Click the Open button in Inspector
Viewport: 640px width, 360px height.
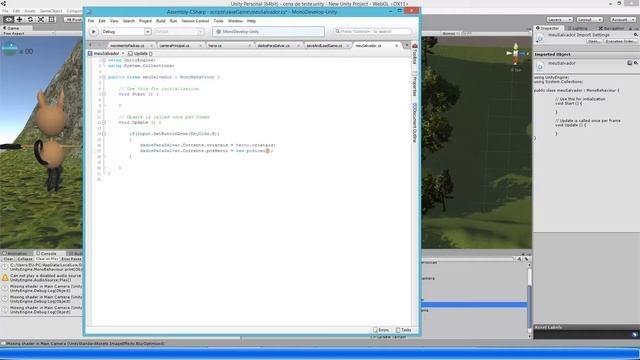click(593, 41)
